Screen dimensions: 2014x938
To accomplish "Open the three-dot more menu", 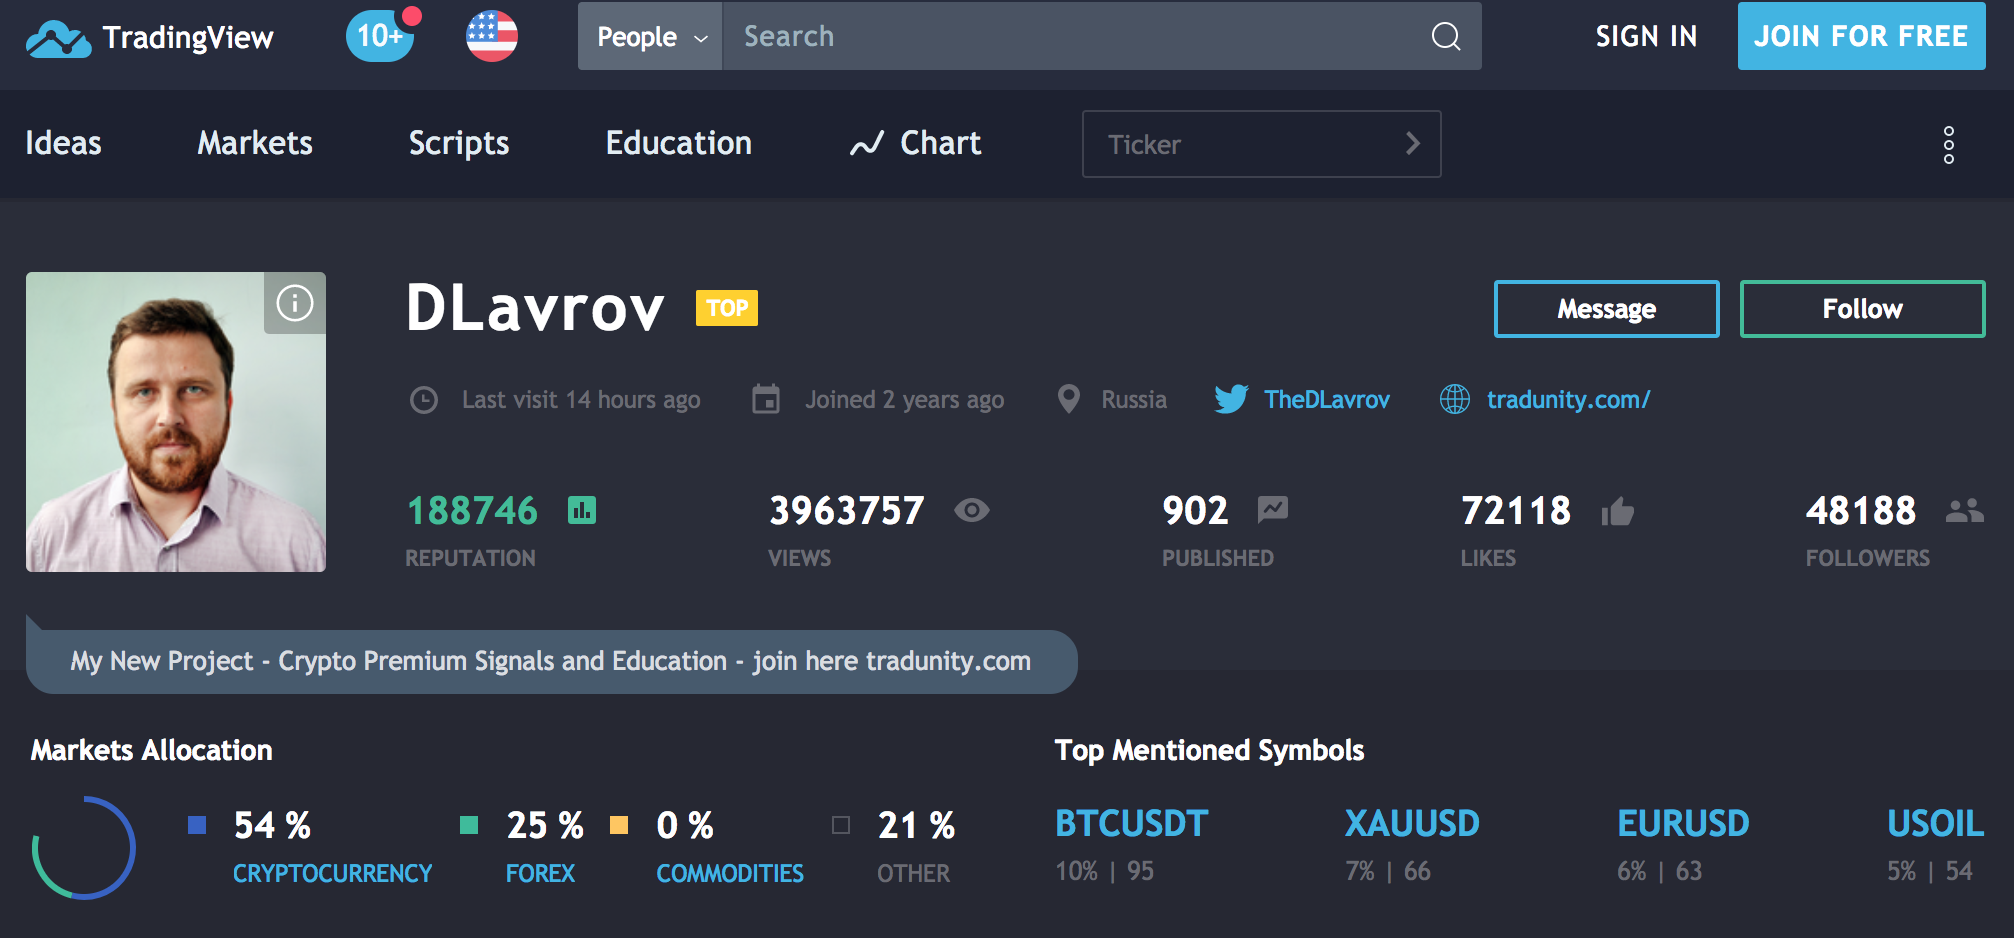I will click(x=1948, y=145).
